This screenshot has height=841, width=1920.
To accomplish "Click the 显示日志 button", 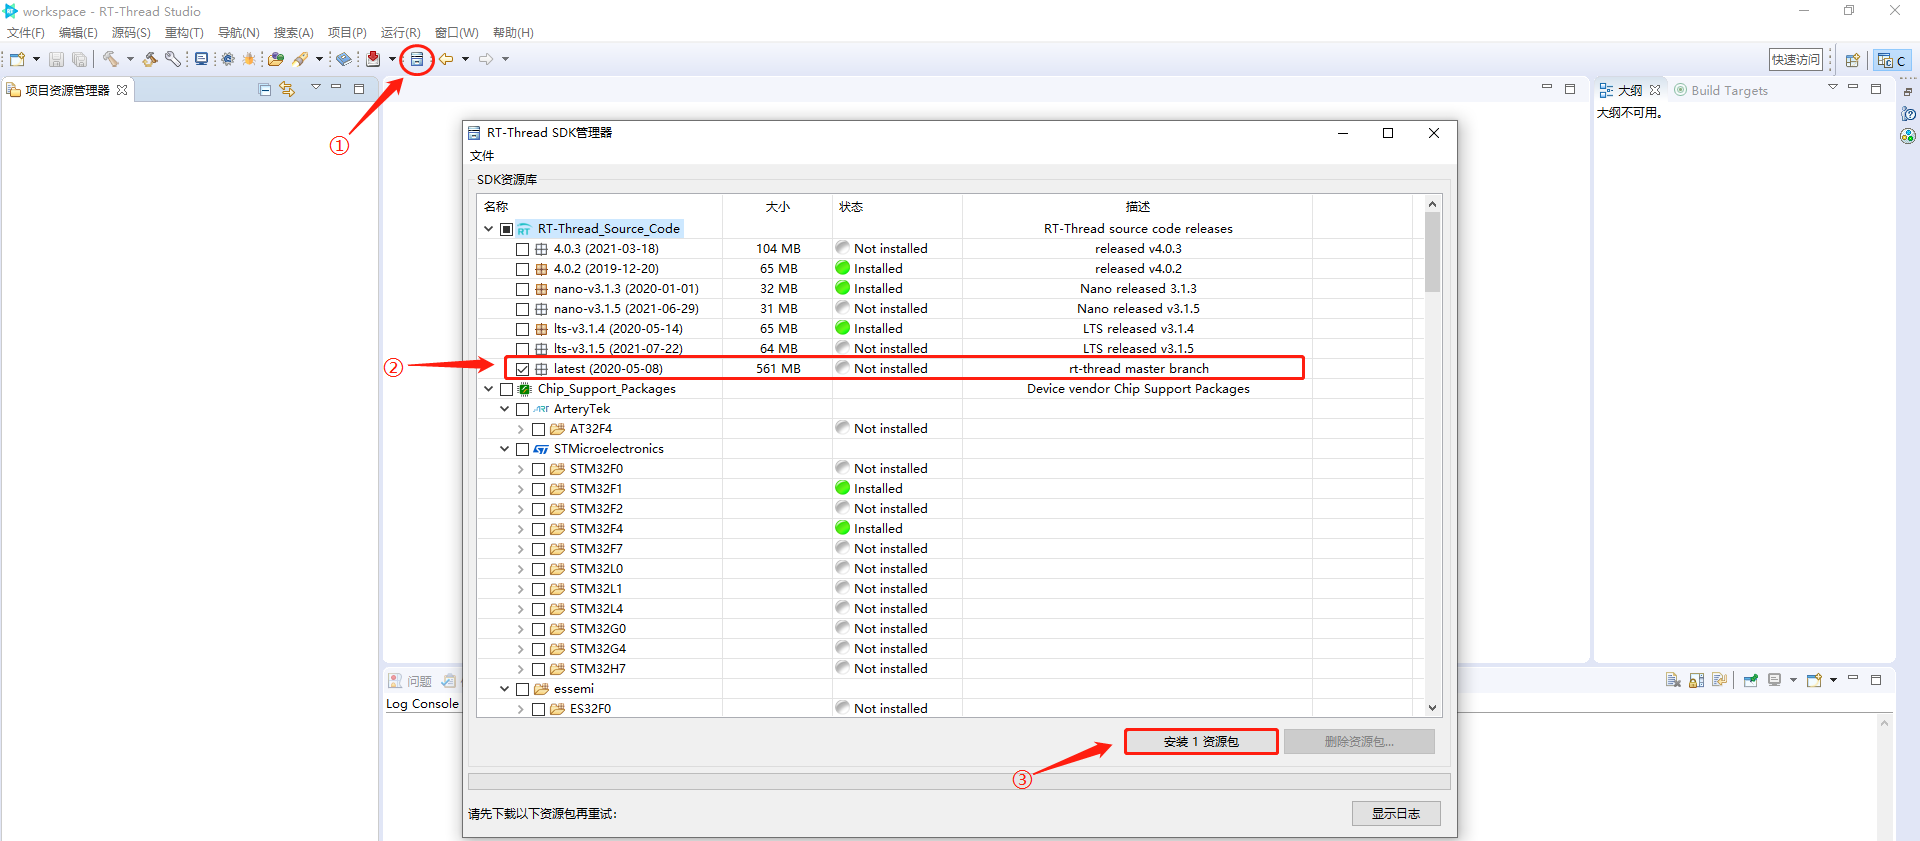I will click(x=1396, y=814).
